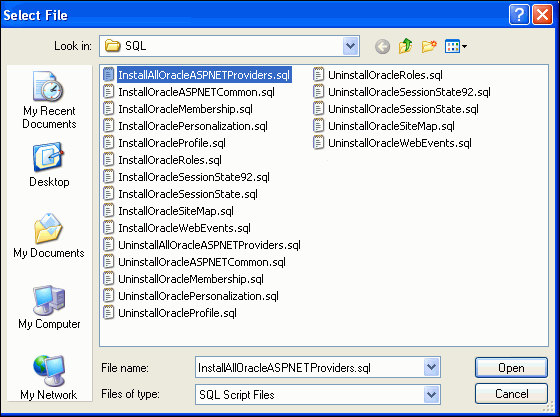This screenshot has width=560, height=417.
Task: Close the Select File dialog
Action: [x=542, y=15]
